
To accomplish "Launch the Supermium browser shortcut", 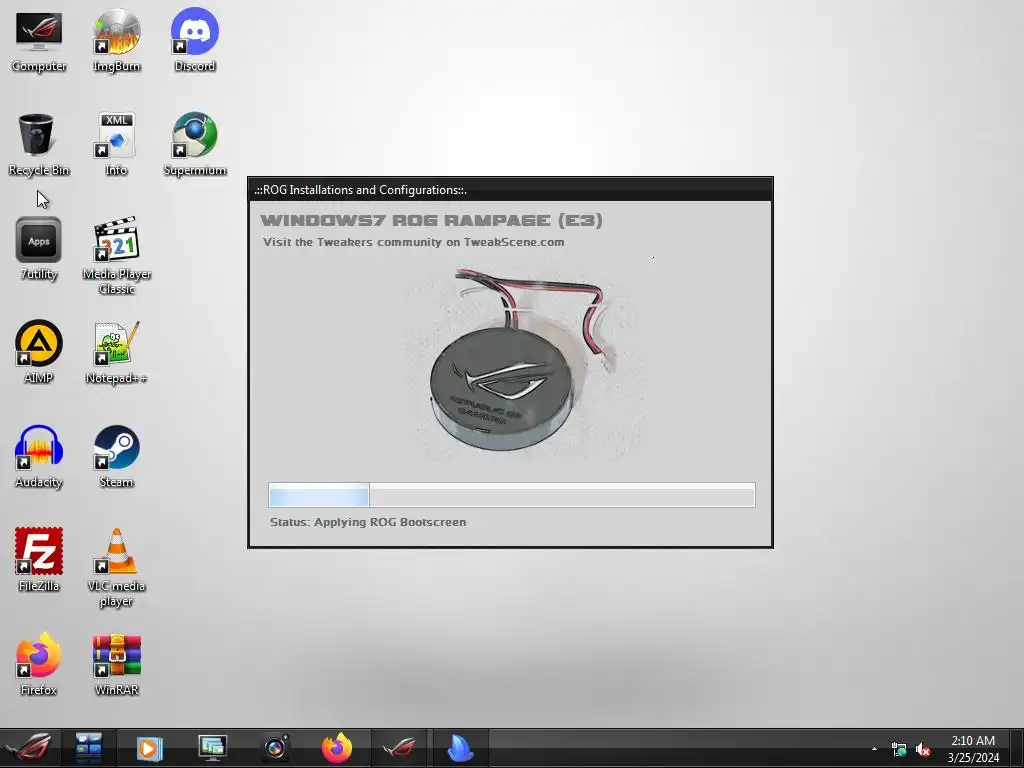I will (195, 145).
